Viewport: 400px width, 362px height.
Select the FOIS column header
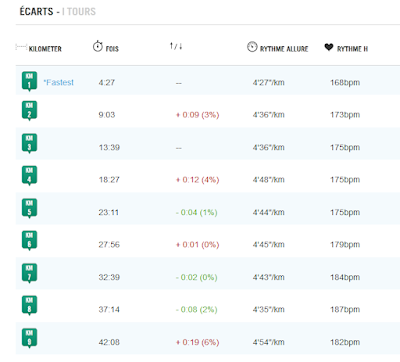click(112, 49)
